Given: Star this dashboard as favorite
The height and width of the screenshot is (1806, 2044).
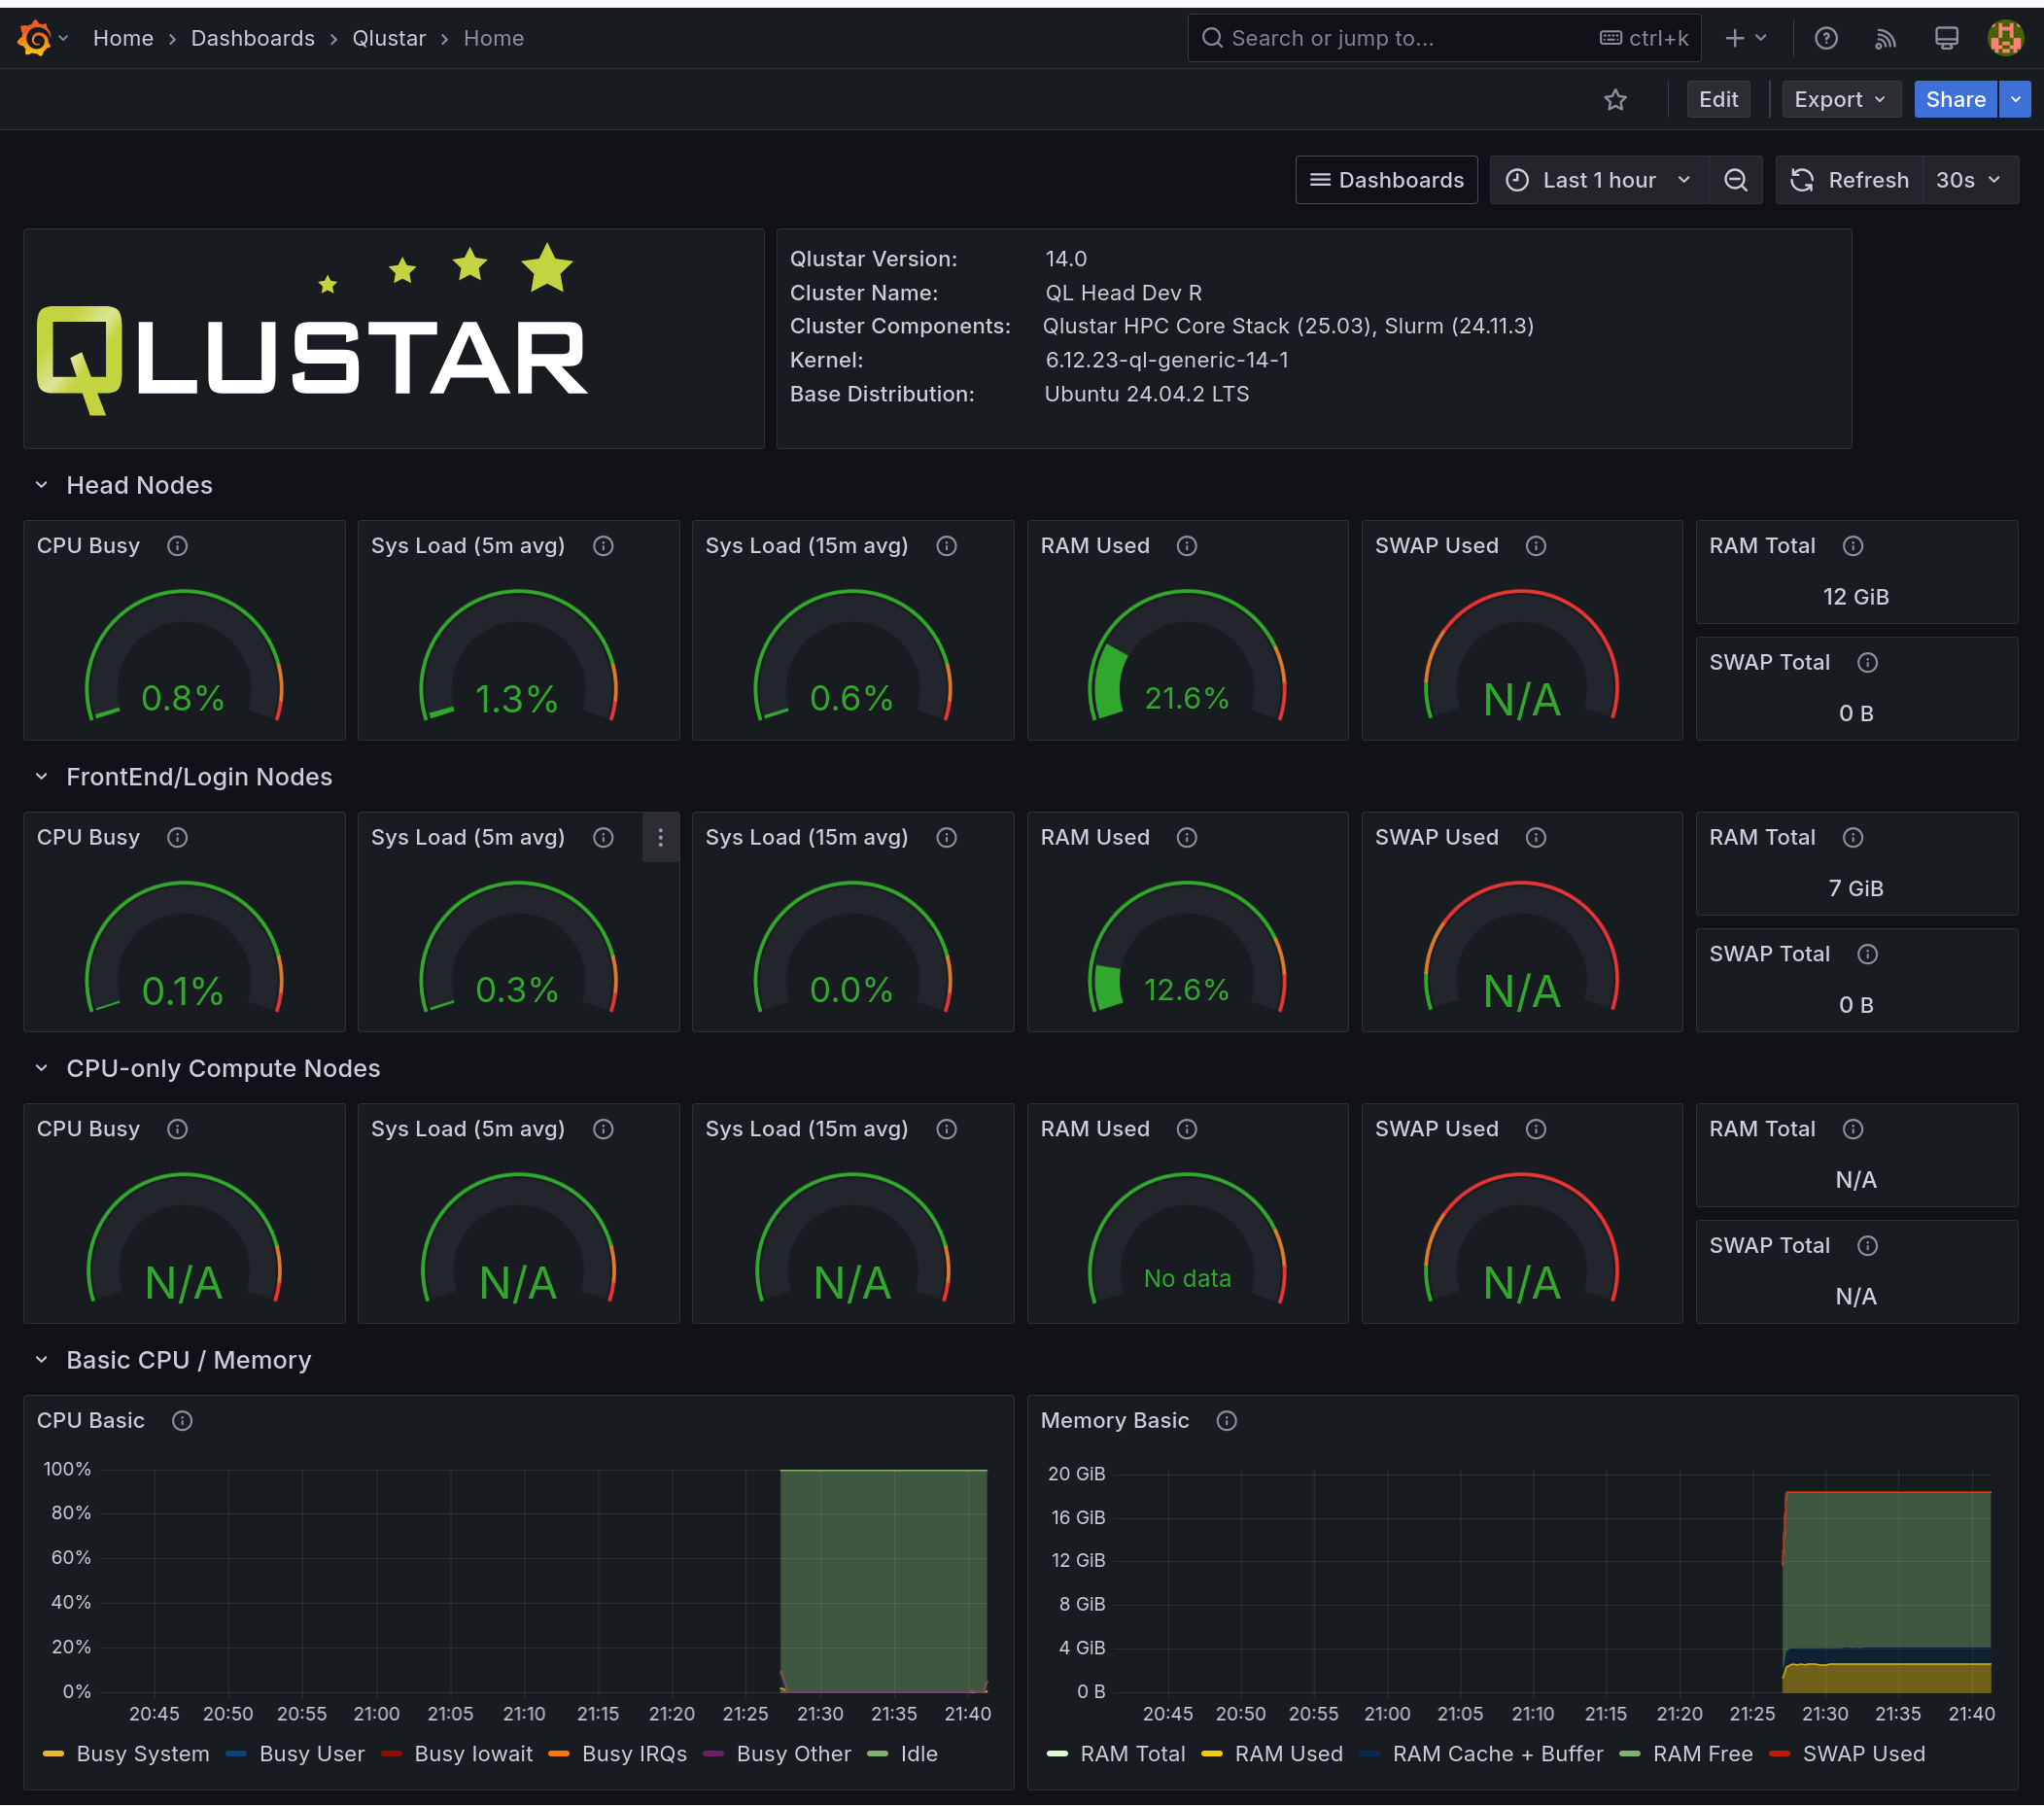Looking at the screenshot, I should (1616, 99).
